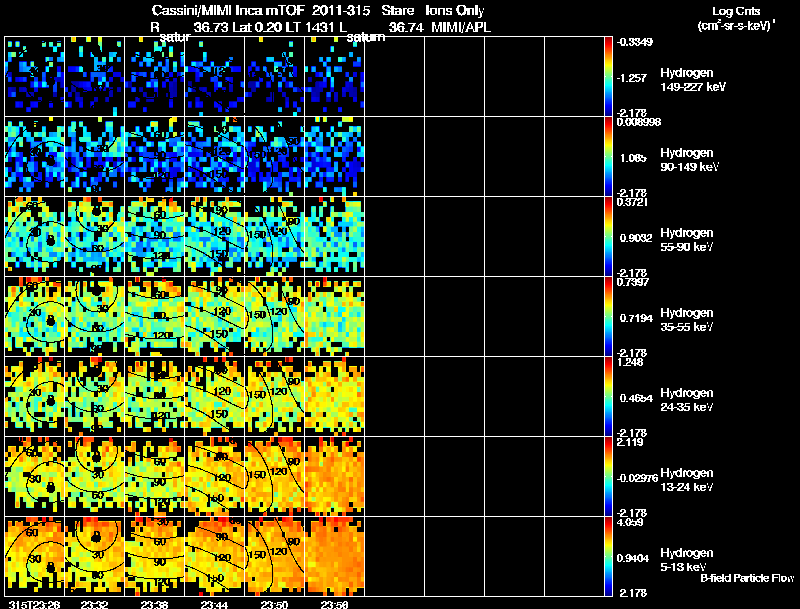Viewport: 800px width, 609px height.
Task: Select the 24-35 keV image at 23:32
Action: (94, 397)
